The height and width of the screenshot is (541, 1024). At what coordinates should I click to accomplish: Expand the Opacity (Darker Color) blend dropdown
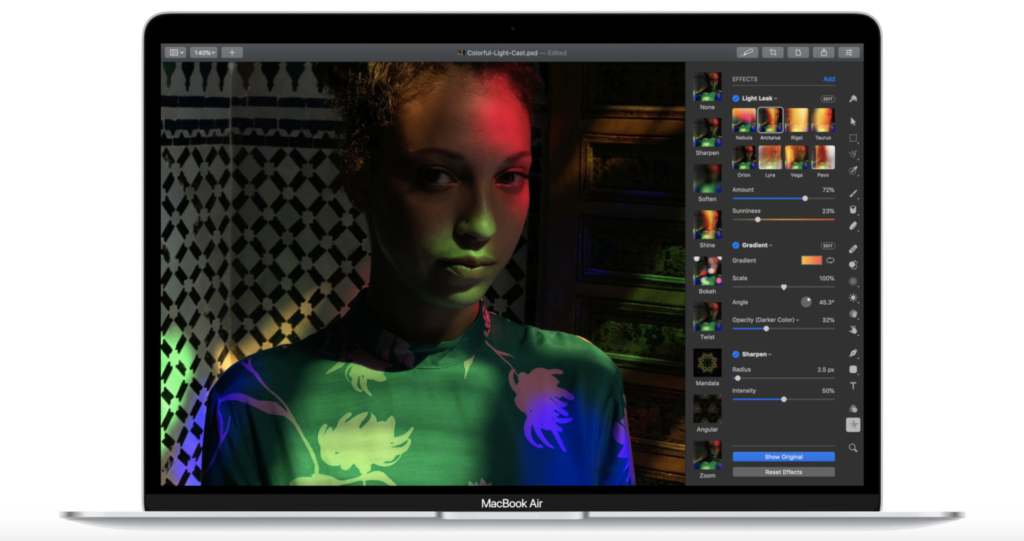[x=766, y=320]
